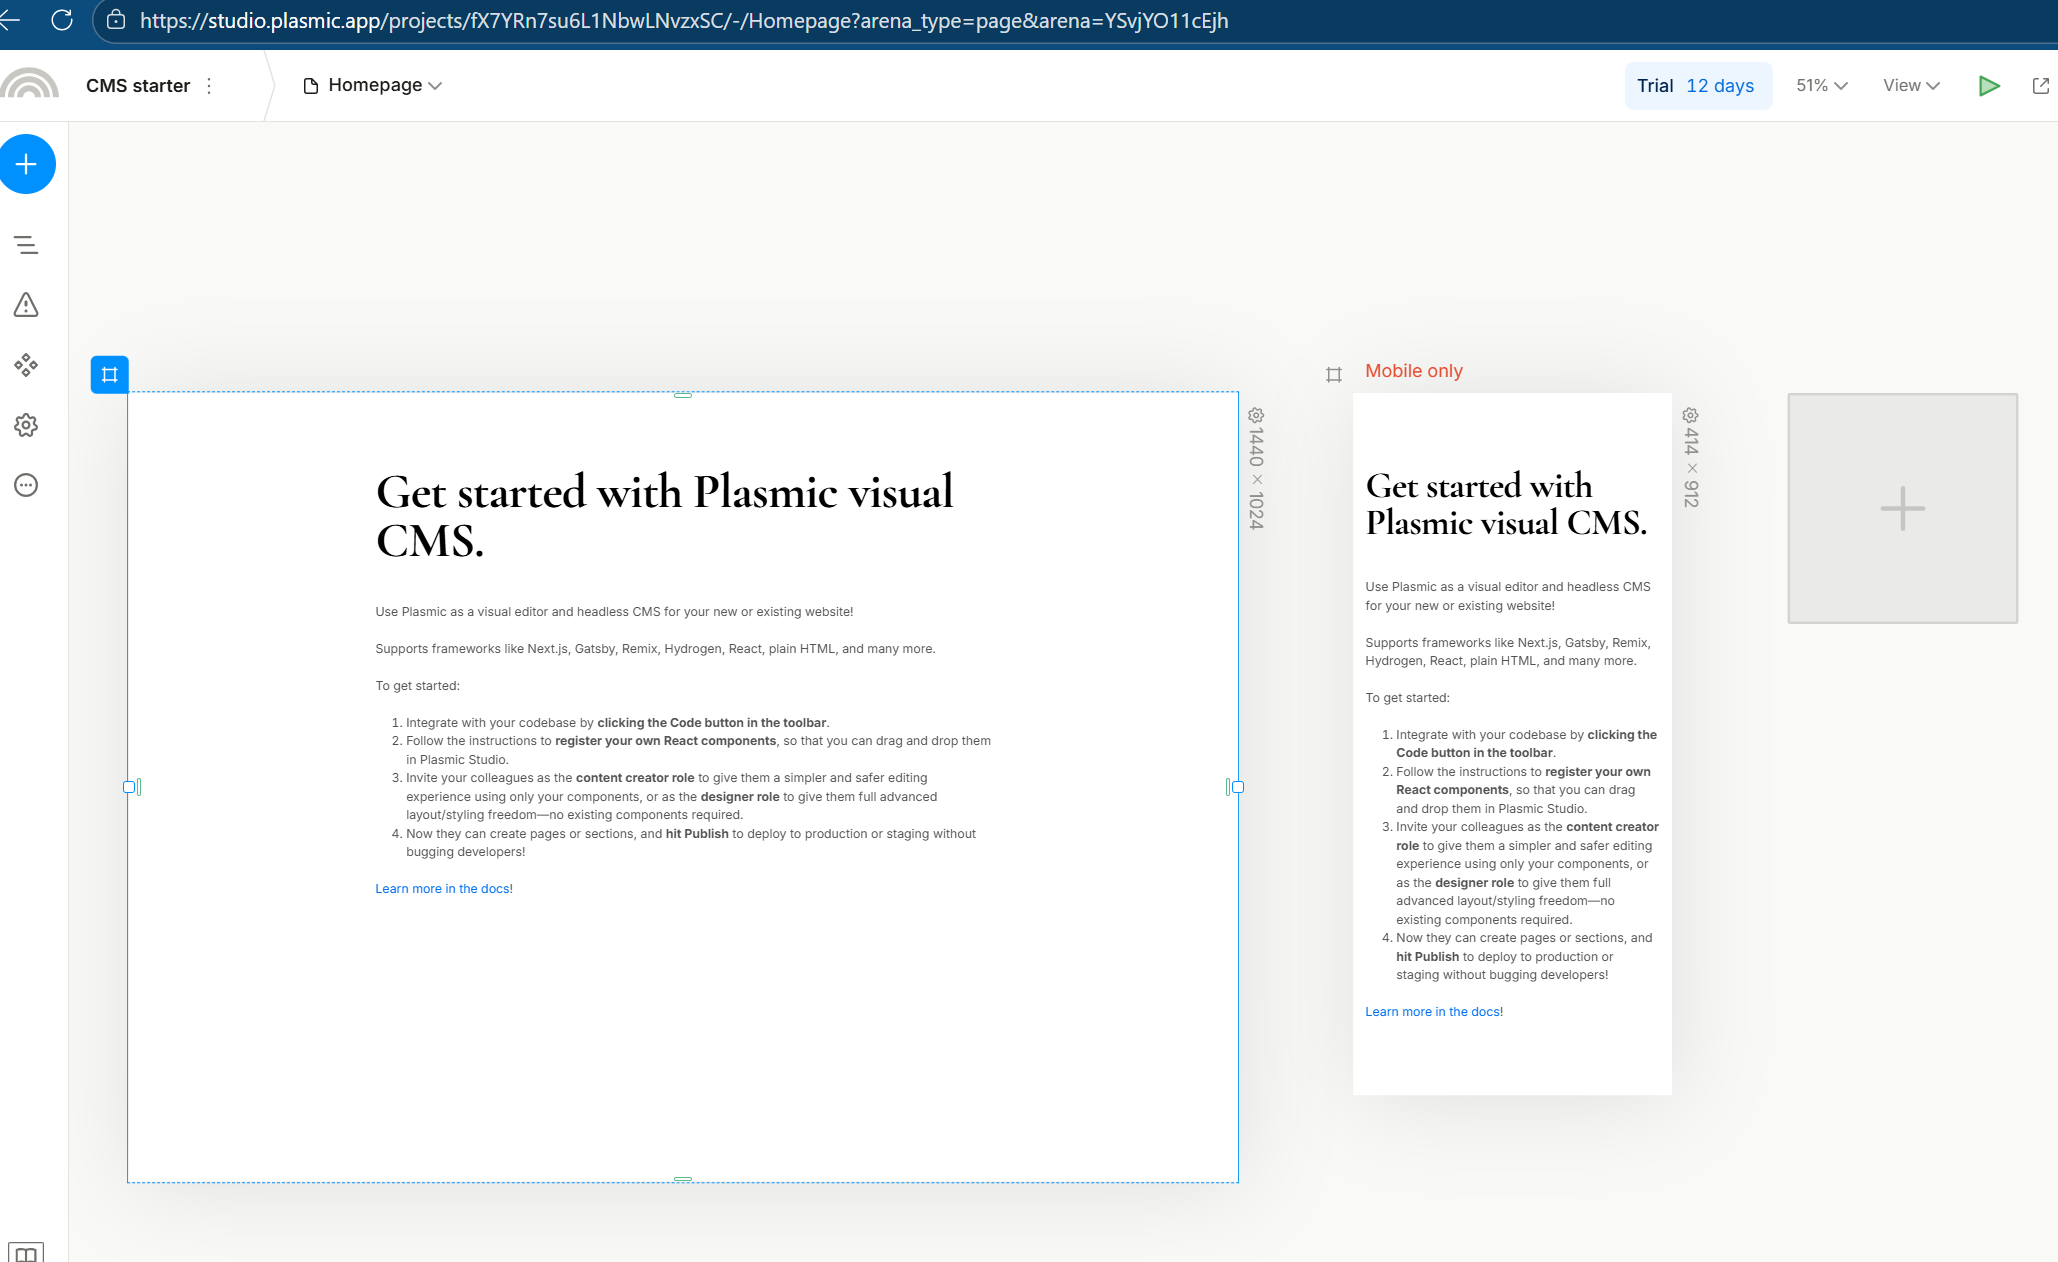Open the outline tree panel icon
The width and height of the screenshot is (2058, 1262).
(x=26, y=245)
